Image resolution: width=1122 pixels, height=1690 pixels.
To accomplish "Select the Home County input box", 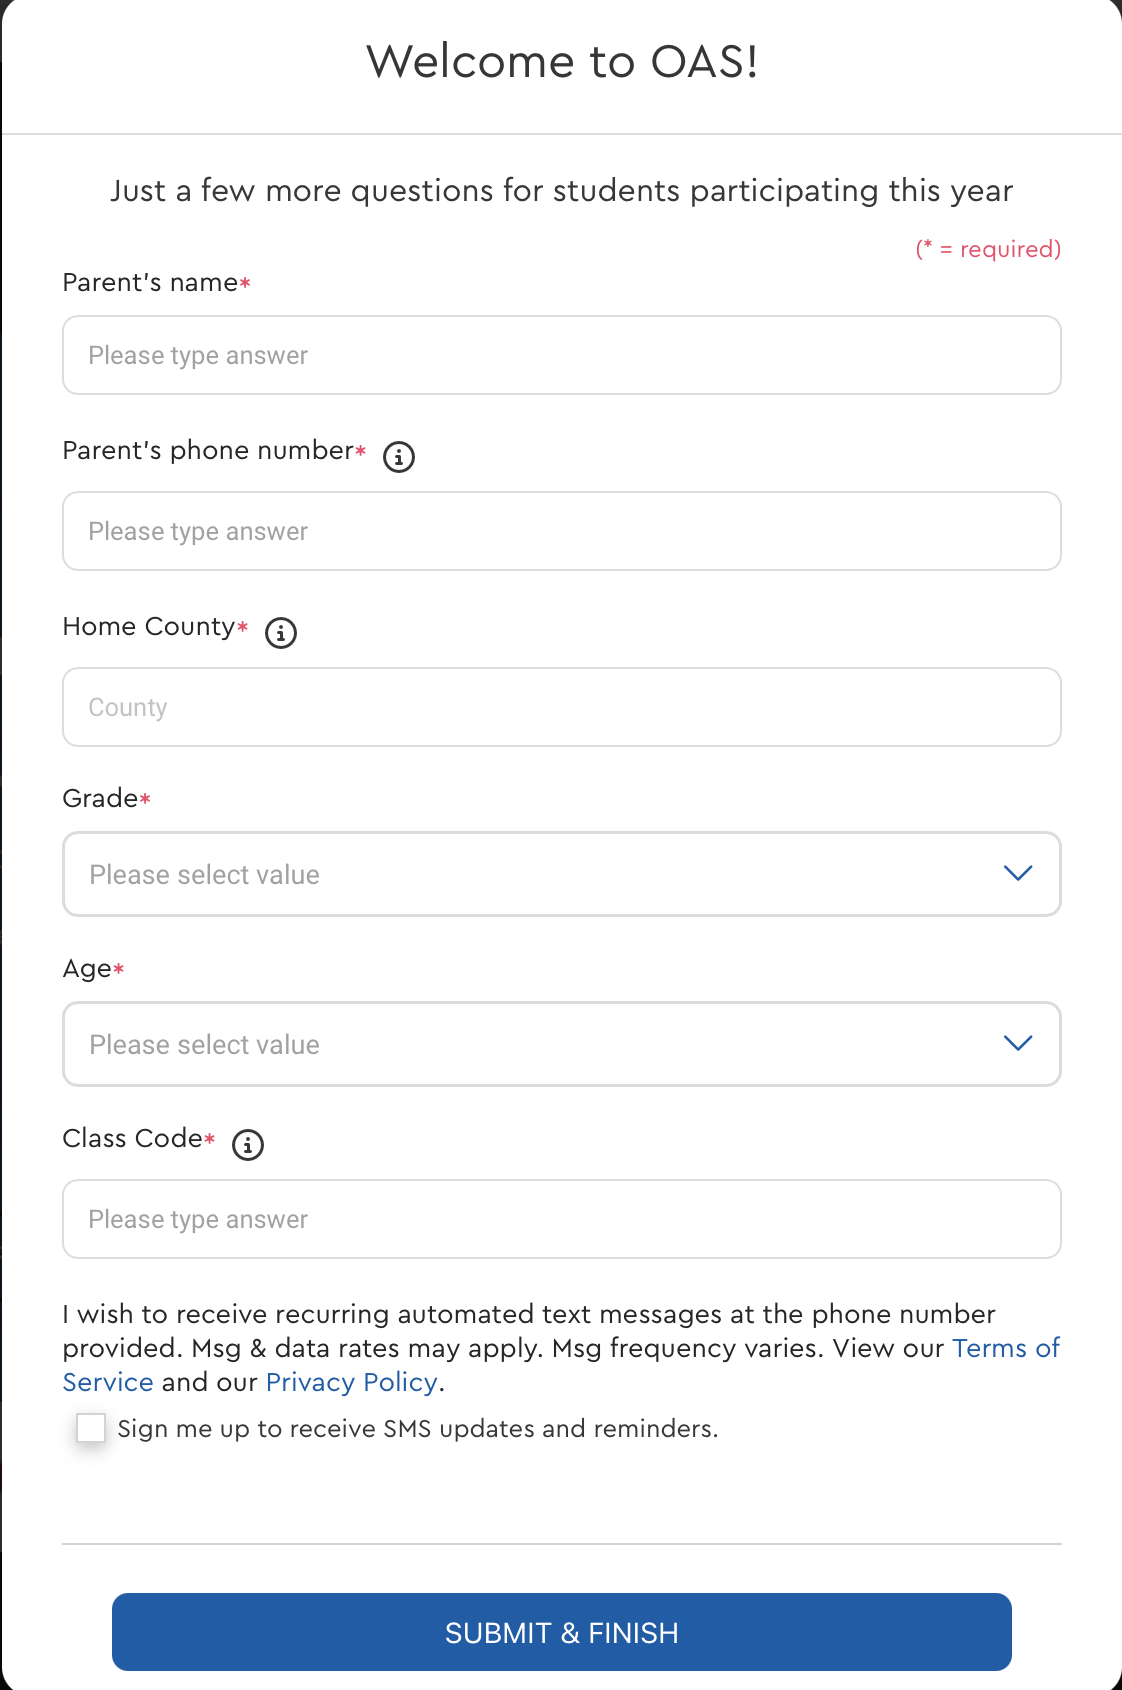I will (562, 707).
